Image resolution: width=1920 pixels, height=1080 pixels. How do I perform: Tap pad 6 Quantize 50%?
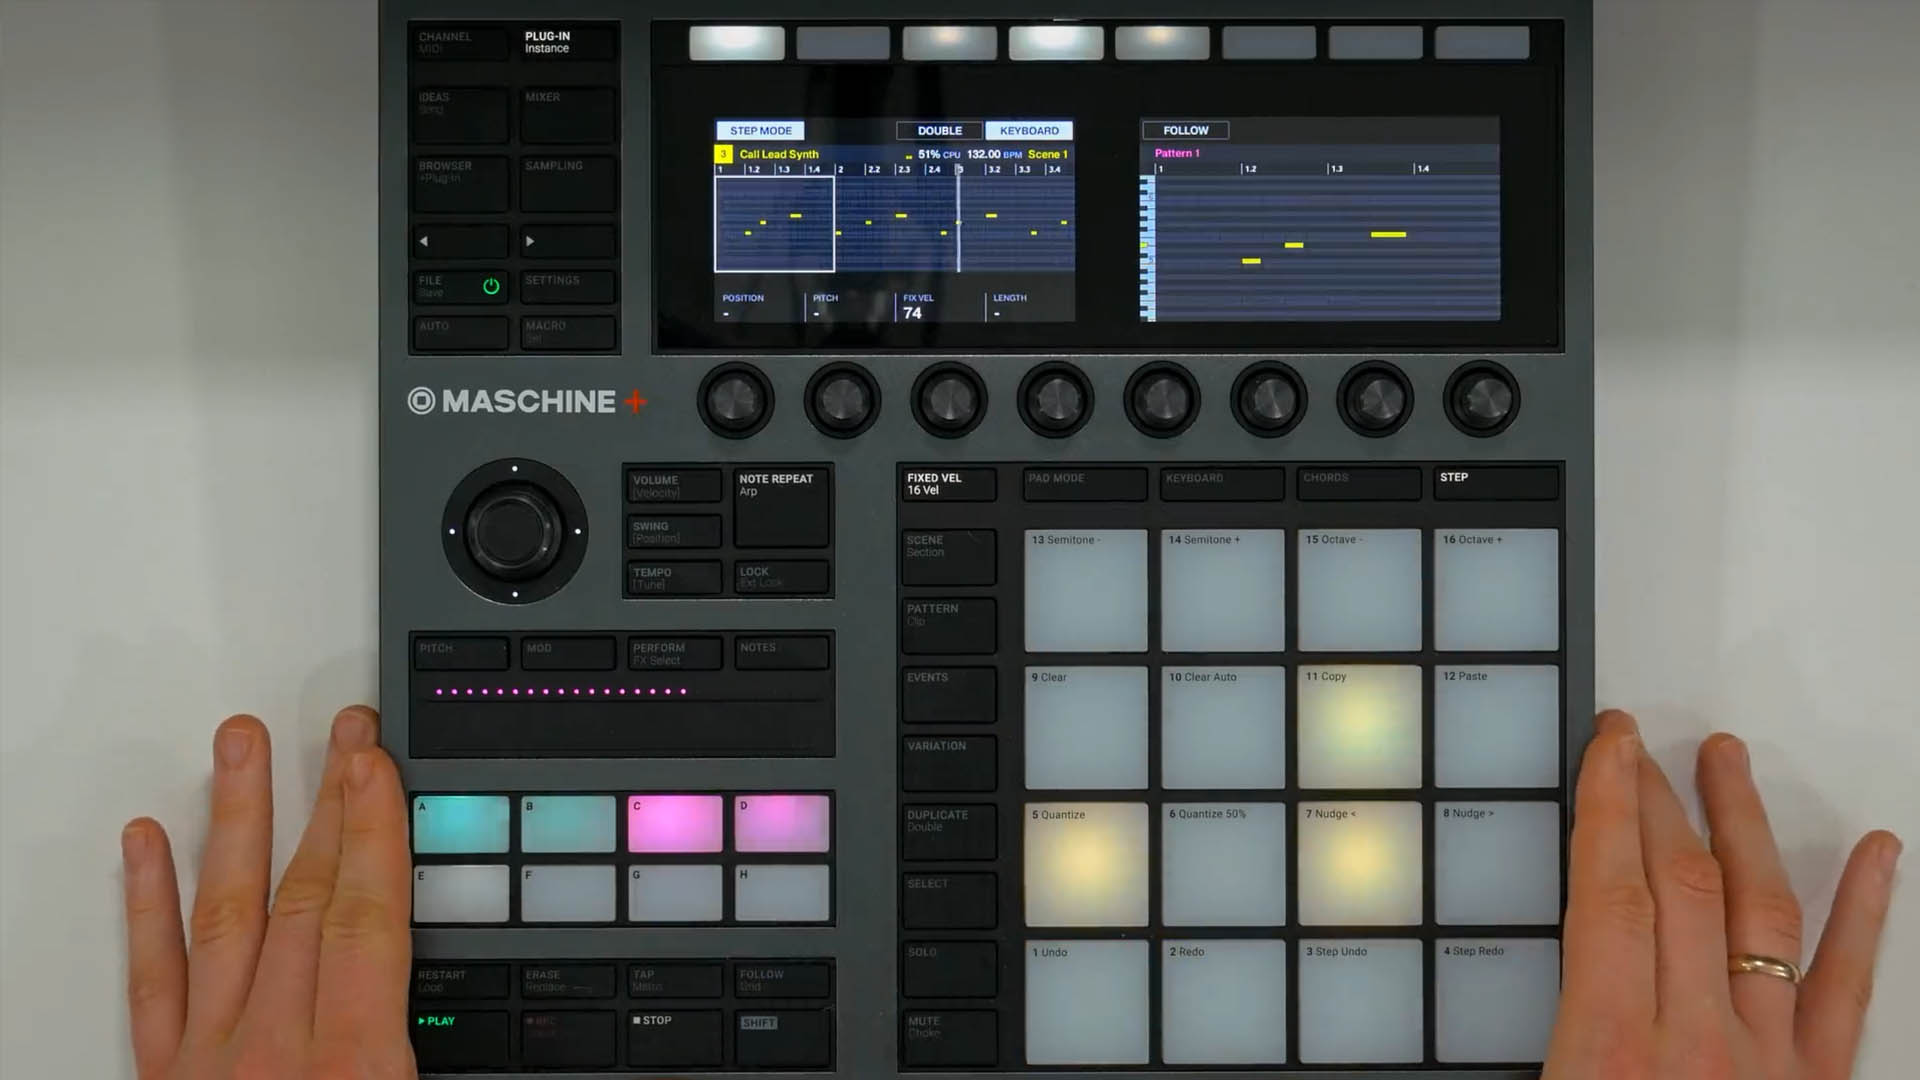tap(1223, 864)
